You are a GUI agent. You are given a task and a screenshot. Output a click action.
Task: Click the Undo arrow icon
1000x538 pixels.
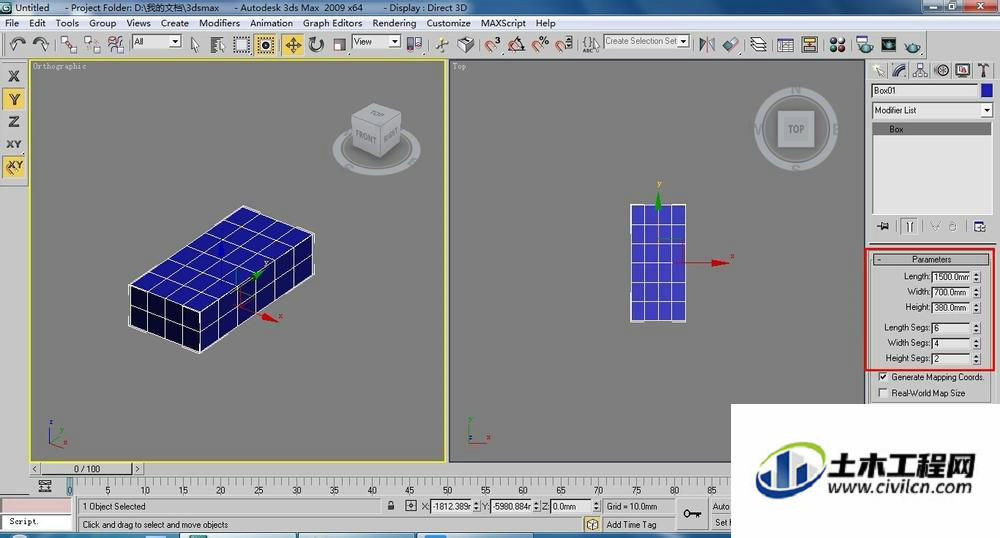point(17,44)
